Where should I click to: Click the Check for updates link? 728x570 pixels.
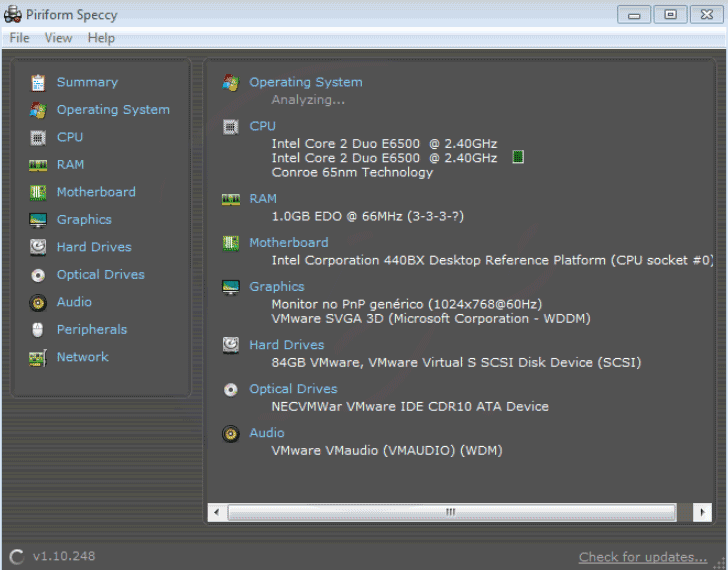pos(642,557)
